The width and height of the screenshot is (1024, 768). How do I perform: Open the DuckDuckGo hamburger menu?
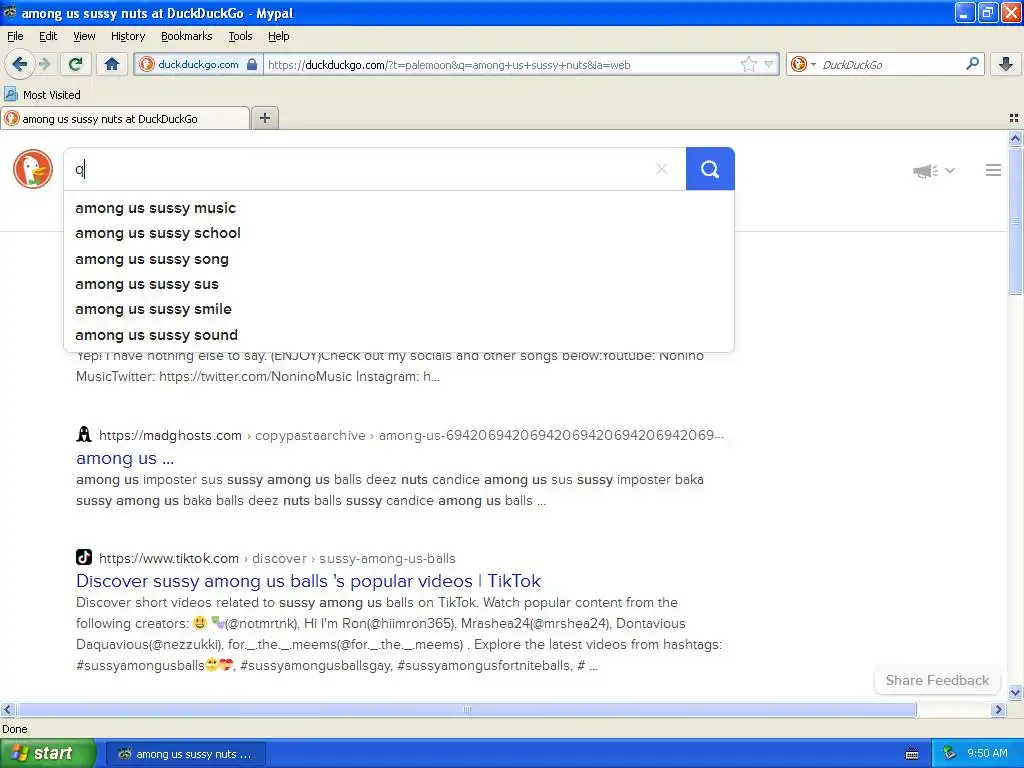coord(993,170)
